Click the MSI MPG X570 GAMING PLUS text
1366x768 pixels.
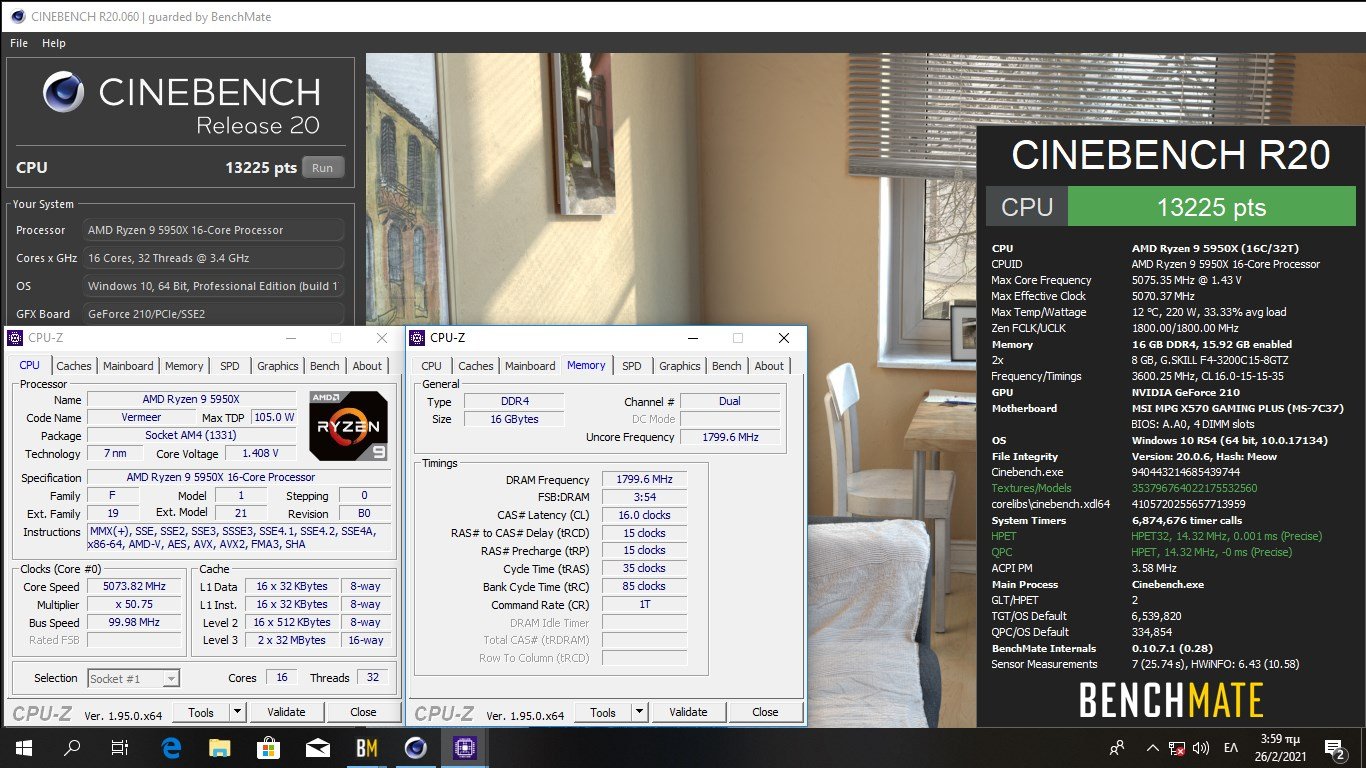pos(1238,408)
